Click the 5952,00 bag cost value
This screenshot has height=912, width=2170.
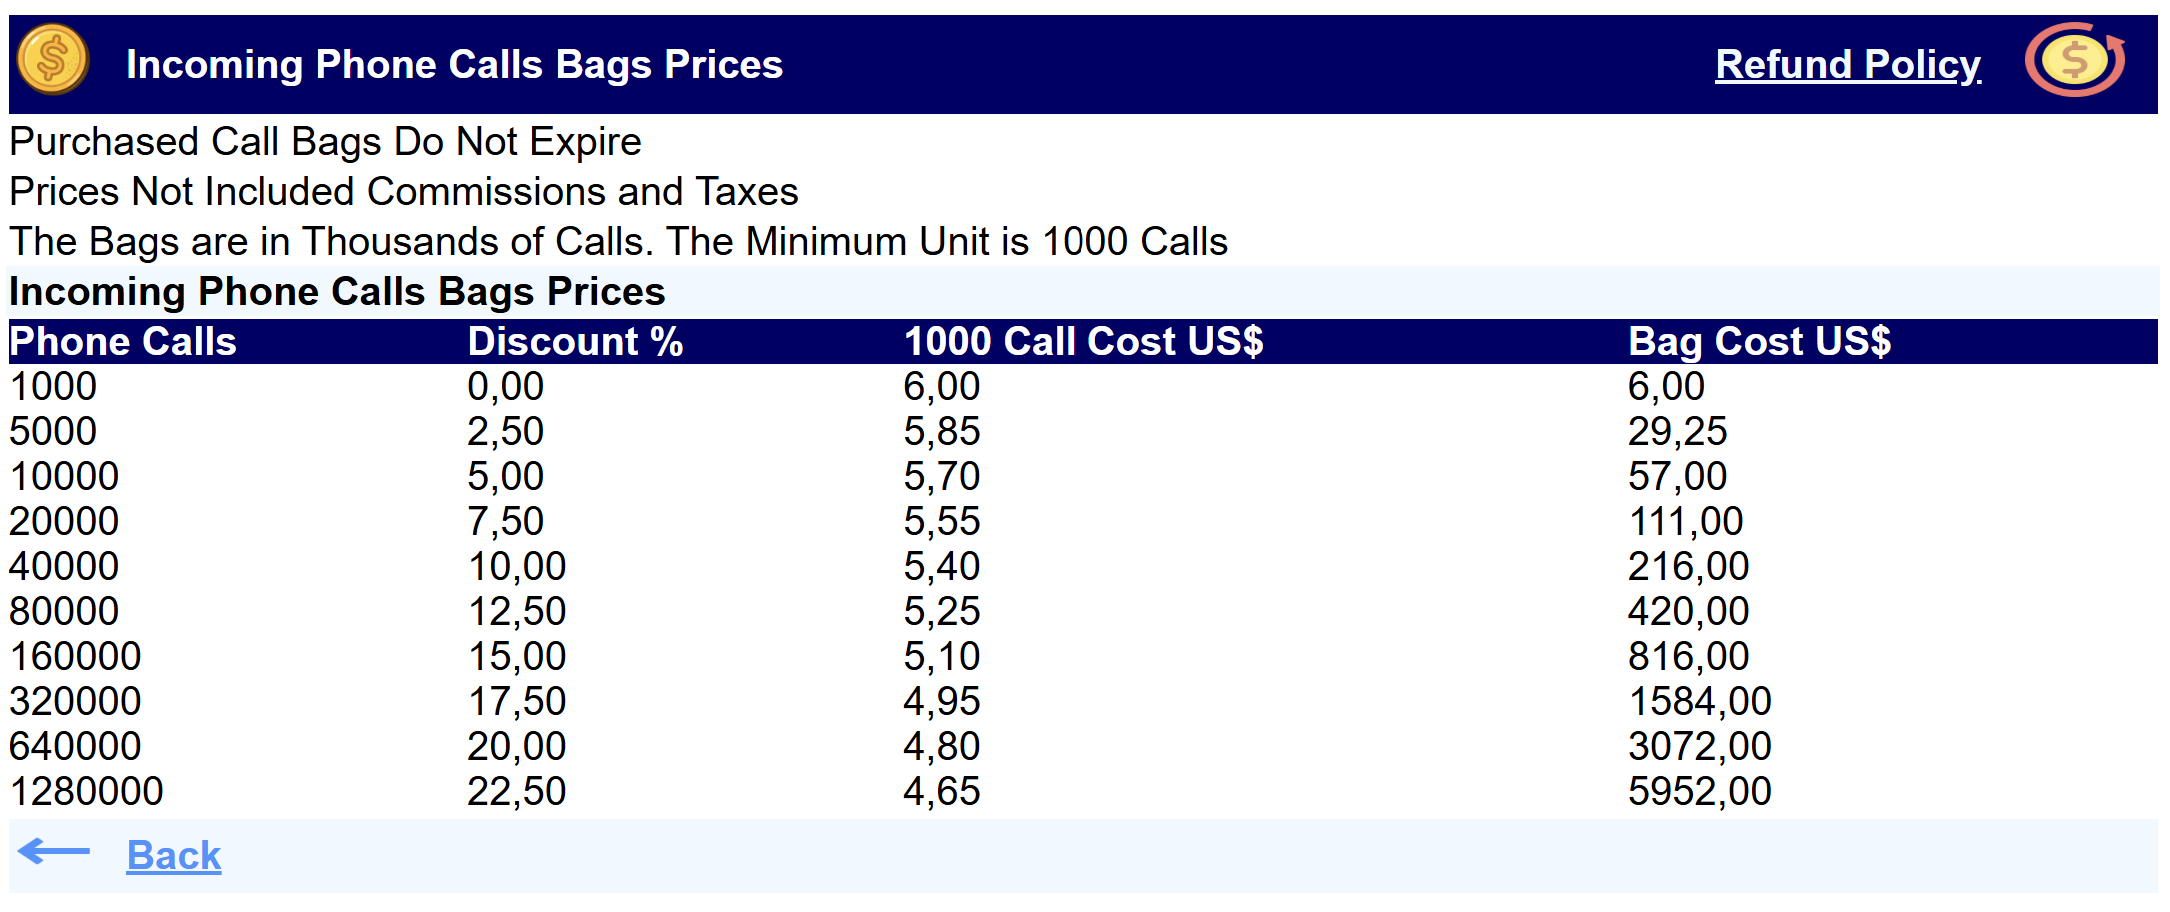point(1699,792)
